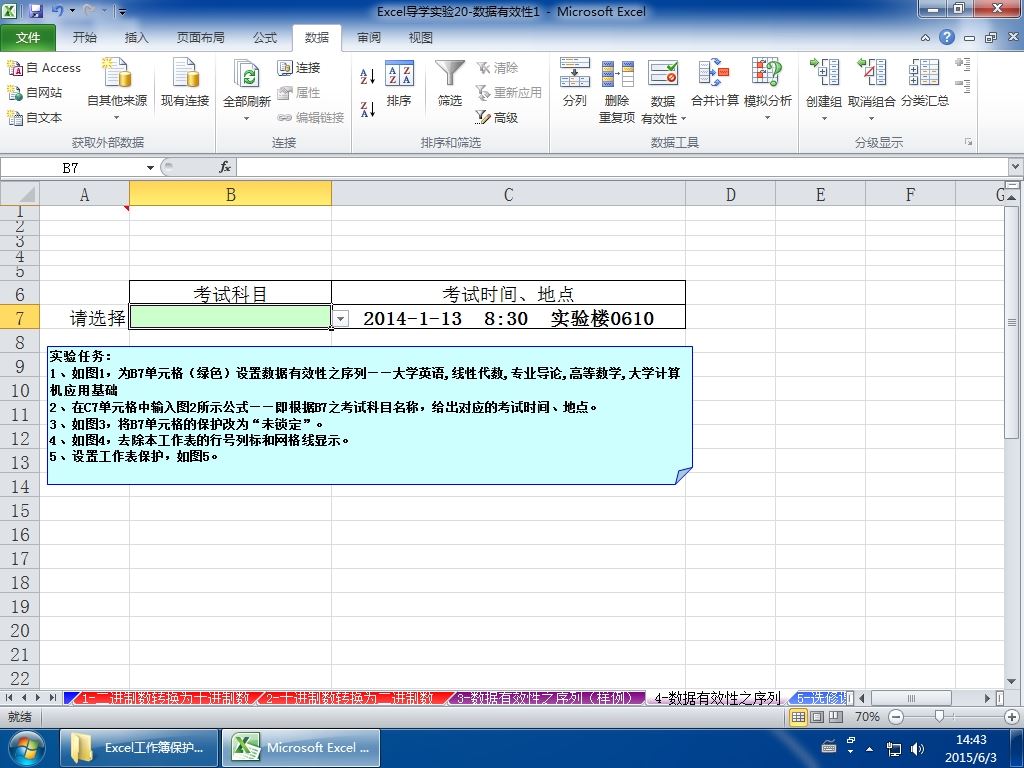
Task: Open the Sort (排序) dialog
Action: pos(398,83)
